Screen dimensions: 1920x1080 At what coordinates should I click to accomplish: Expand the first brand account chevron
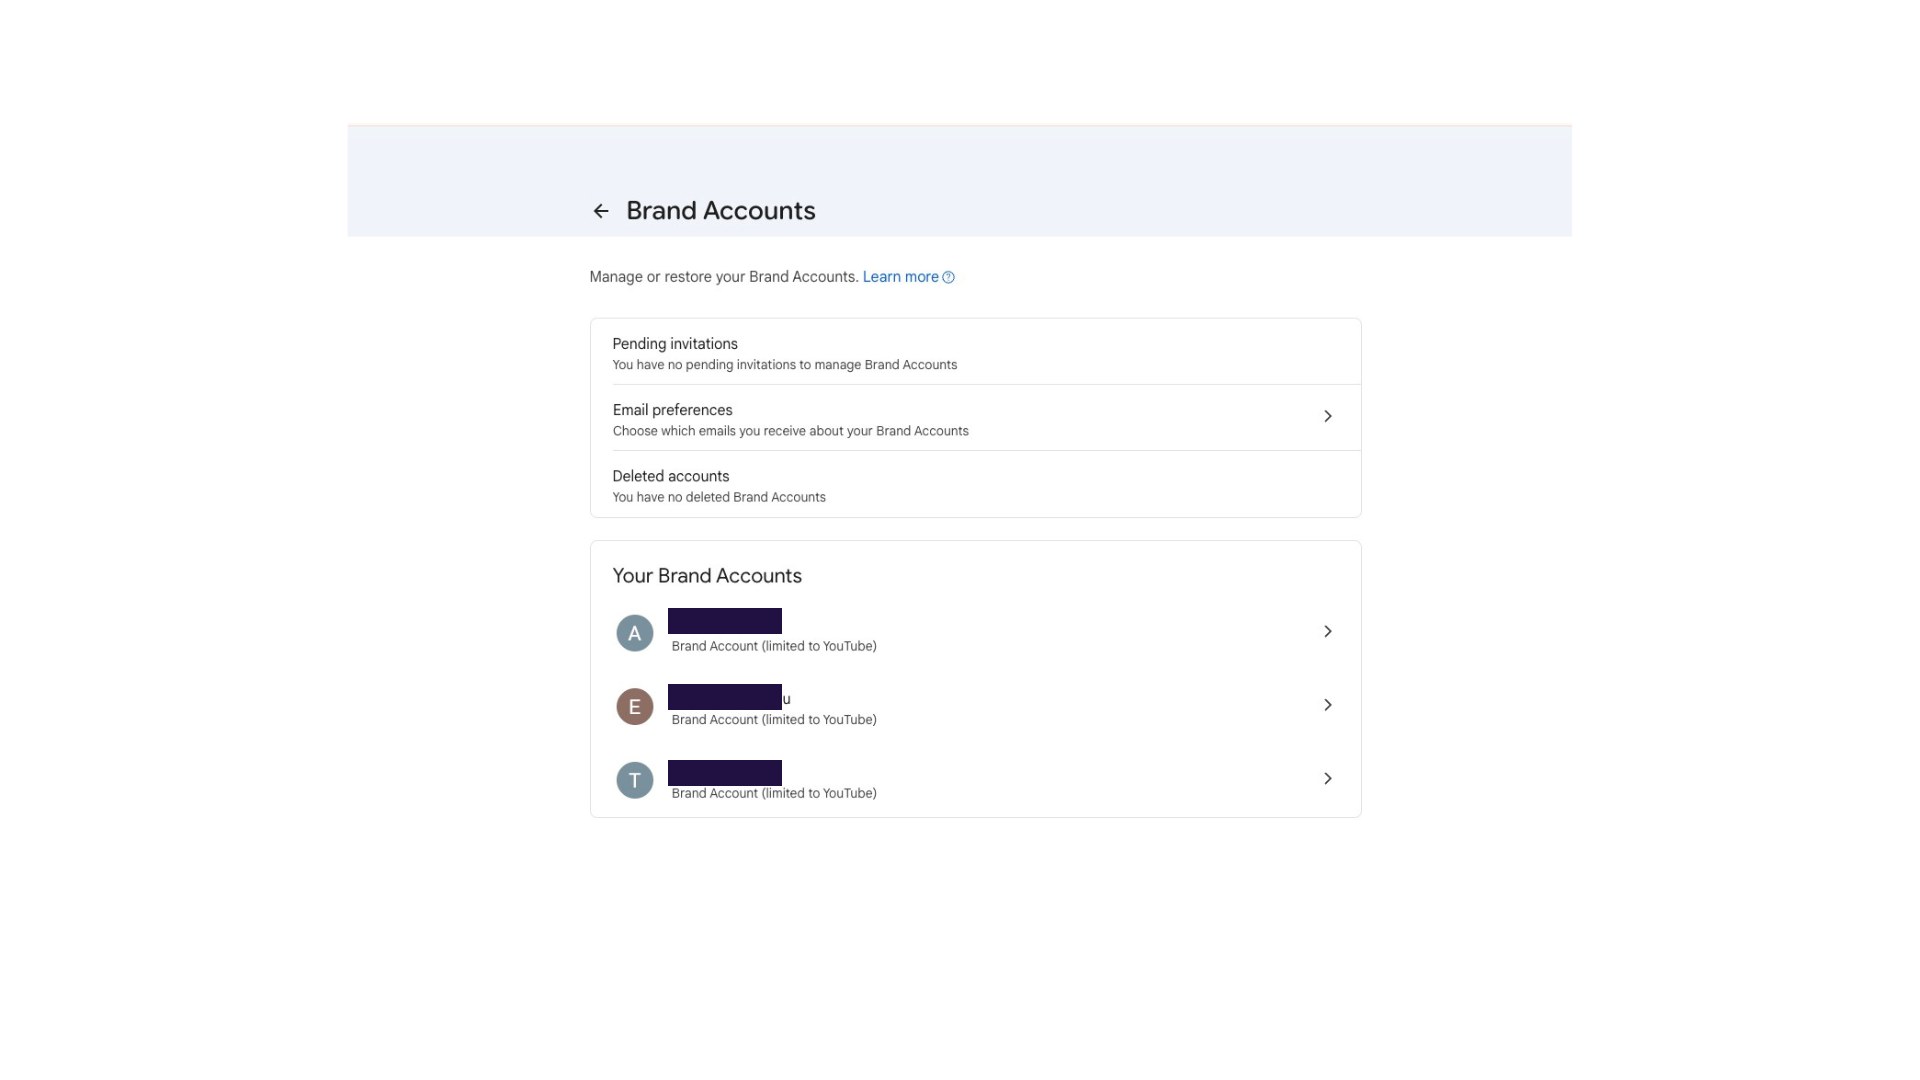1328,631
